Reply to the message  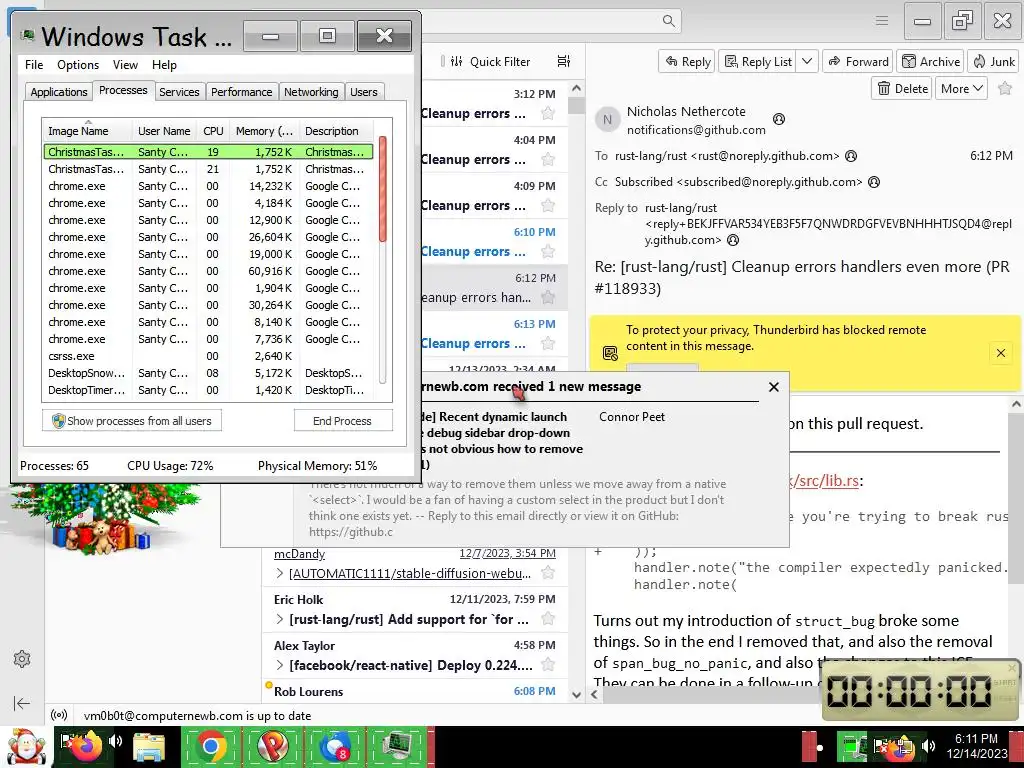pyautogui.click(x=687, y=61)
